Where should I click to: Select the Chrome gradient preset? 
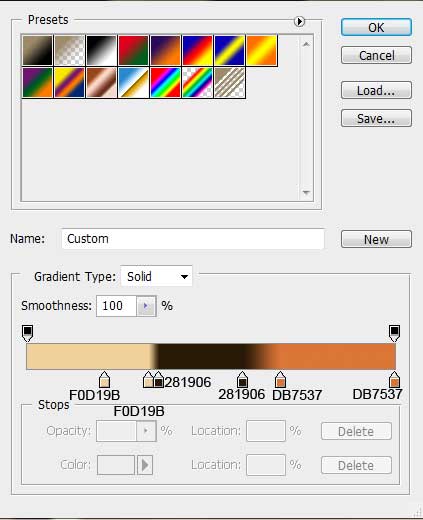[x=133, y=82]
